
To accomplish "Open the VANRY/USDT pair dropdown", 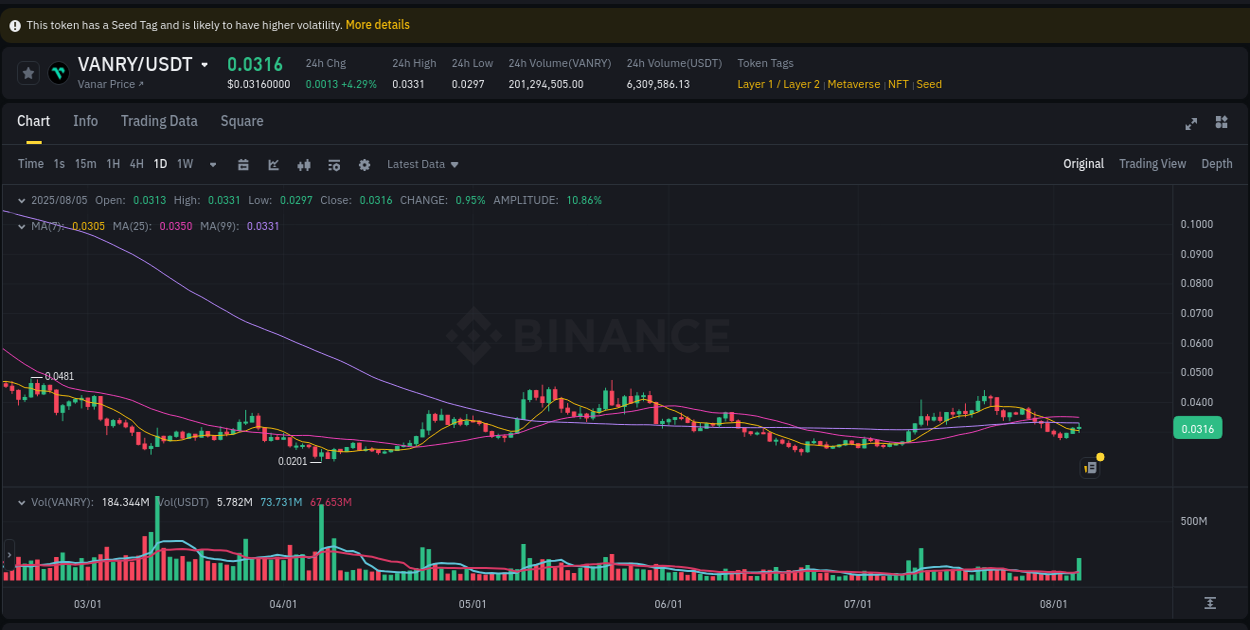I will click(205, 64).
